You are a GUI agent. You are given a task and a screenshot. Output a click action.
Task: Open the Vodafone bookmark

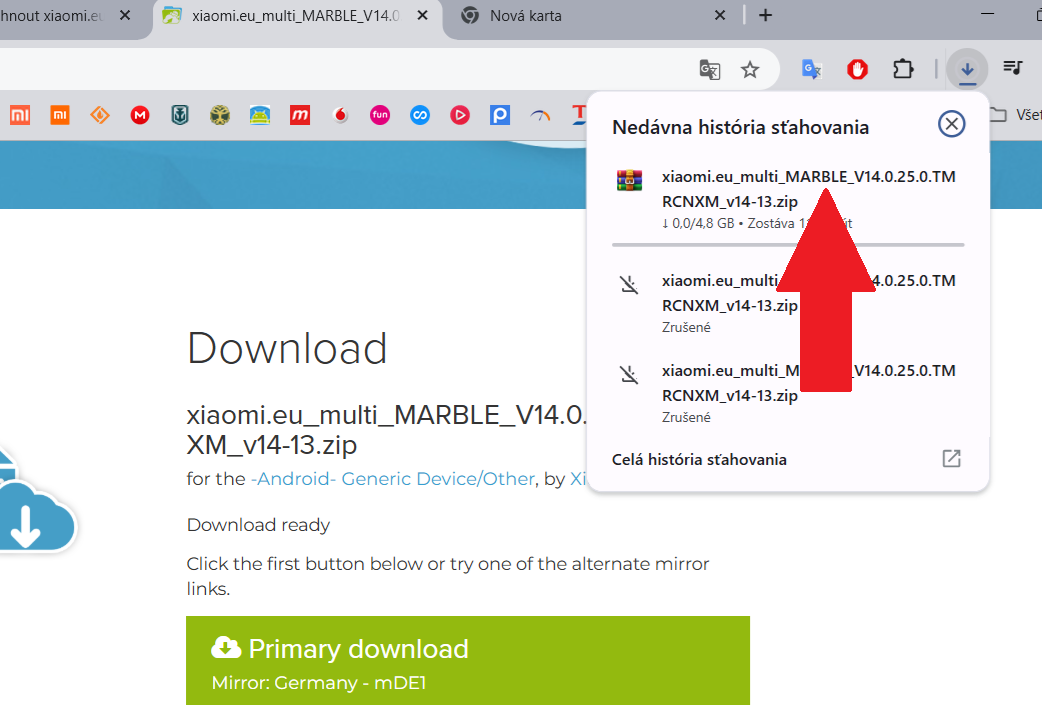click(340, 115)
